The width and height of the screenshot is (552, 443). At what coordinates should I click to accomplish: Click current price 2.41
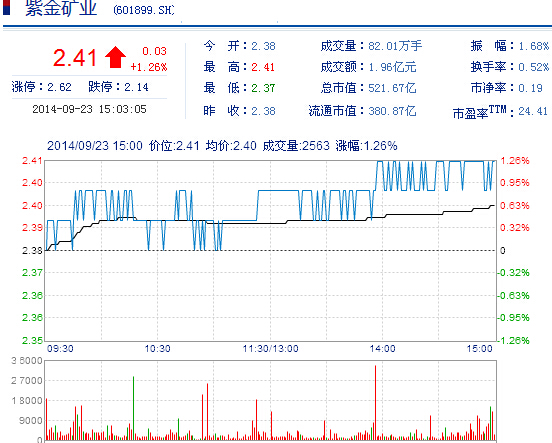coord(75,58)
